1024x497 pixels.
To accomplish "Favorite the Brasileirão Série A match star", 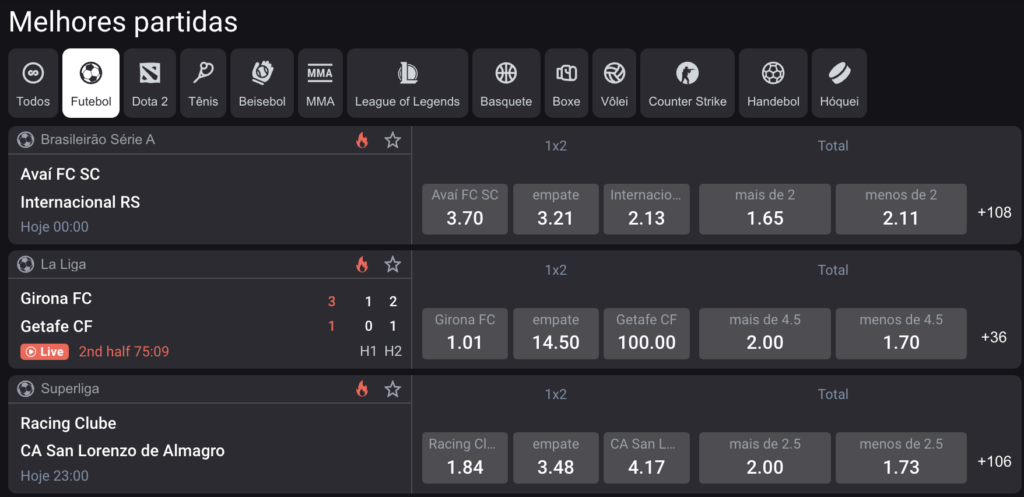I will click(x=392, y=140).
